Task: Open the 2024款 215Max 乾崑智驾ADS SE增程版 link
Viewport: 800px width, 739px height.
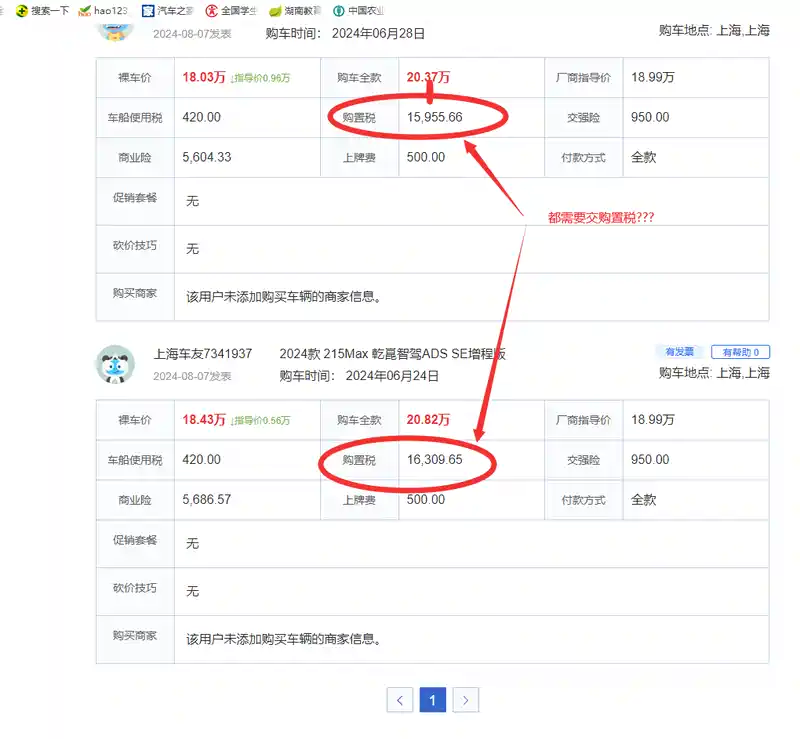Action: pyautogui.click(x=392, y=354)
